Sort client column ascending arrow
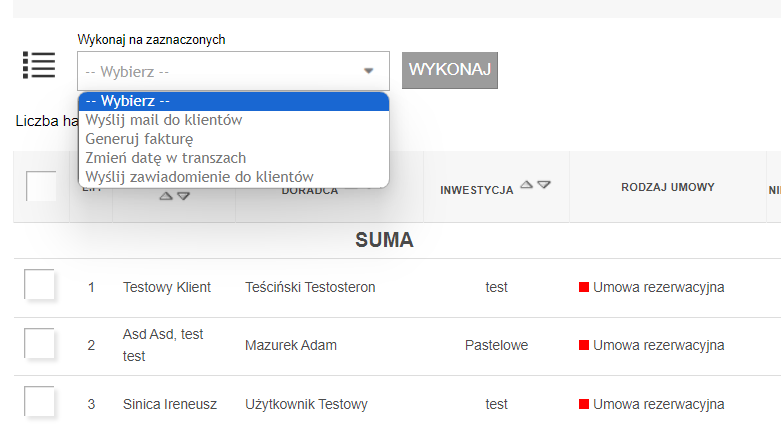Image resolution: width=781 pixels, height=427 pixels. click(x=166, y=196)
